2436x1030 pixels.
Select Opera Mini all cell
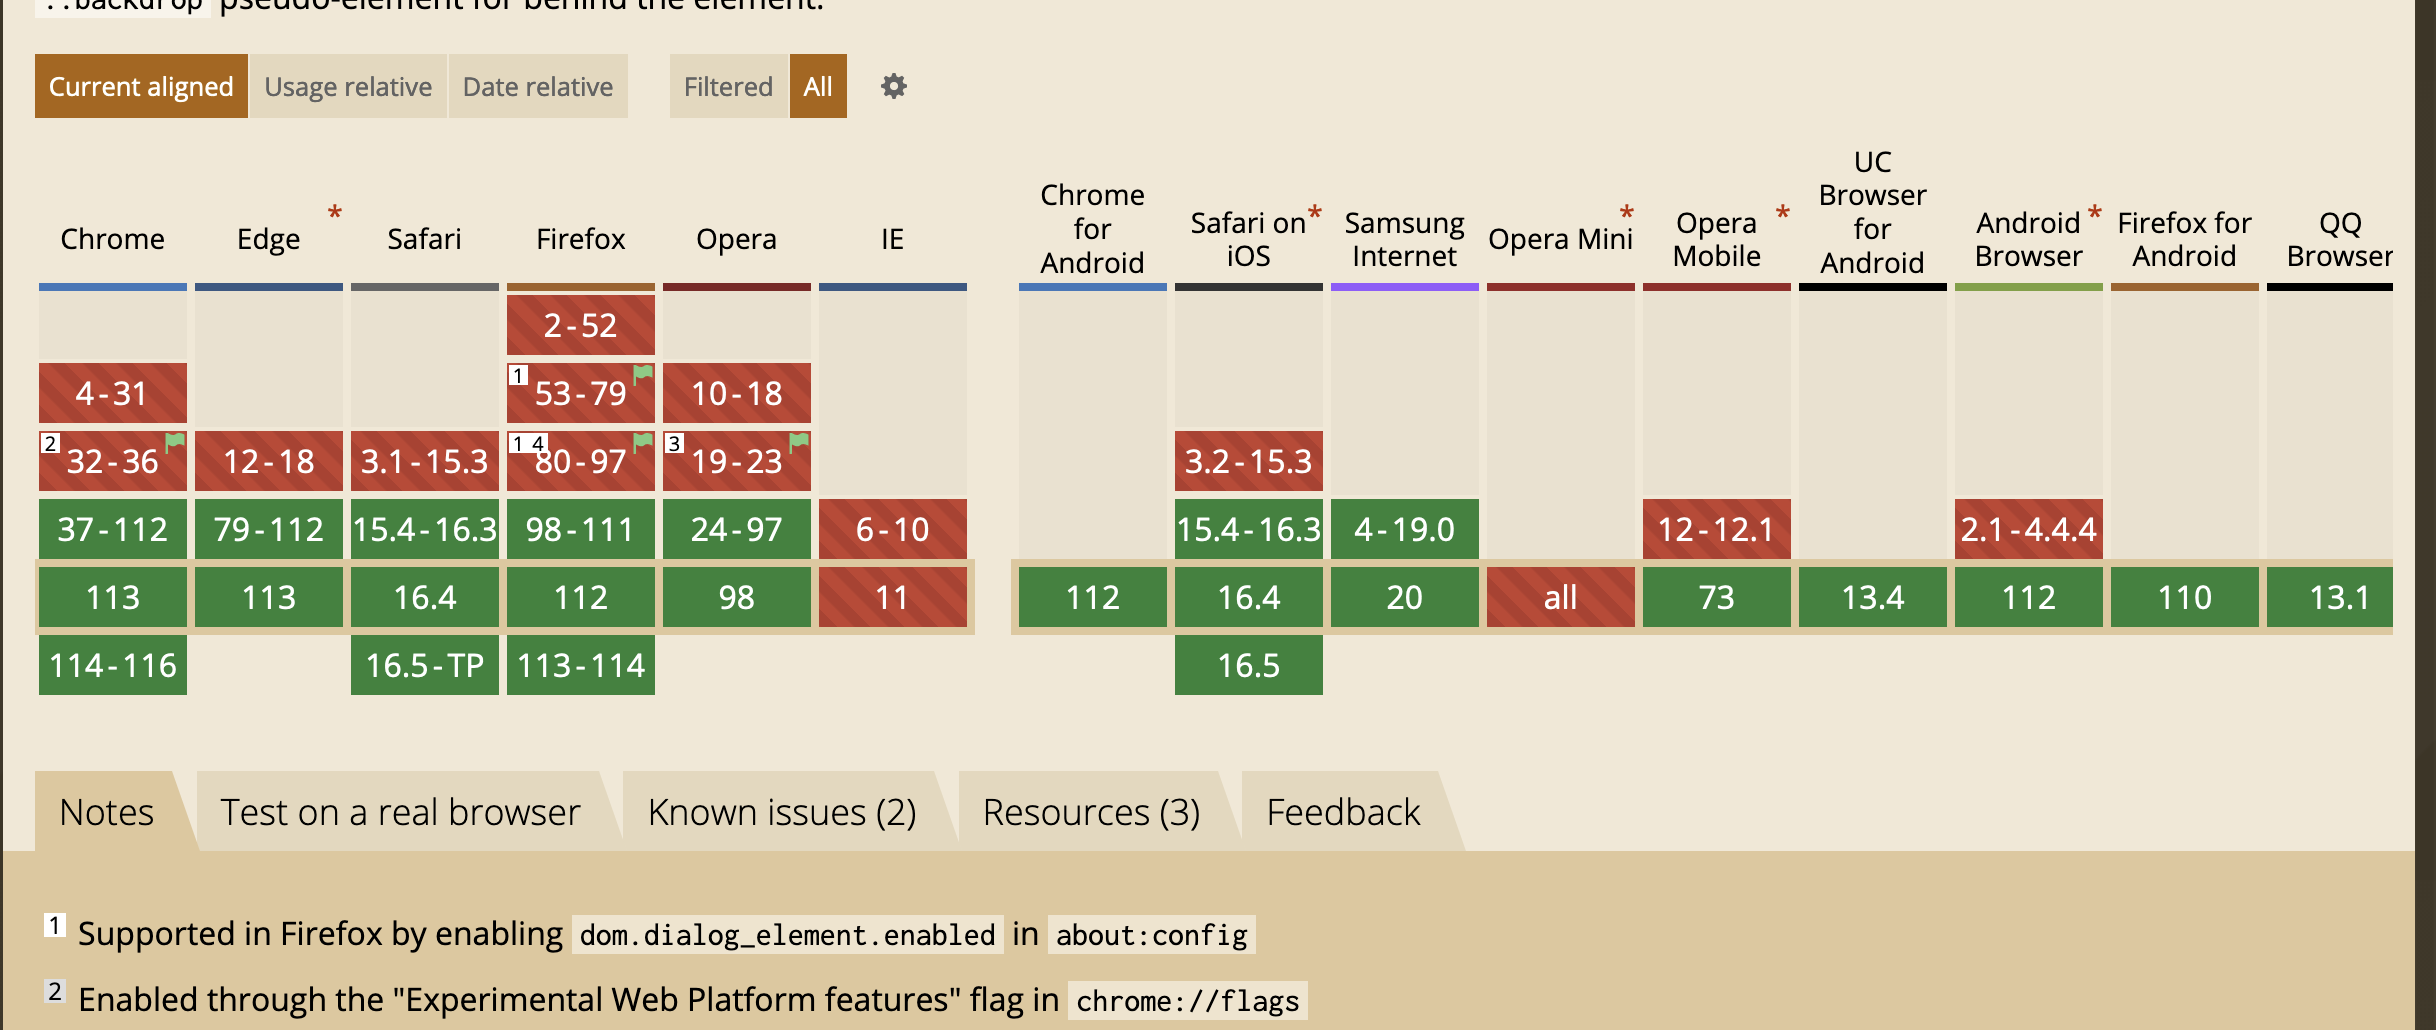click(x=1561, y=597)
